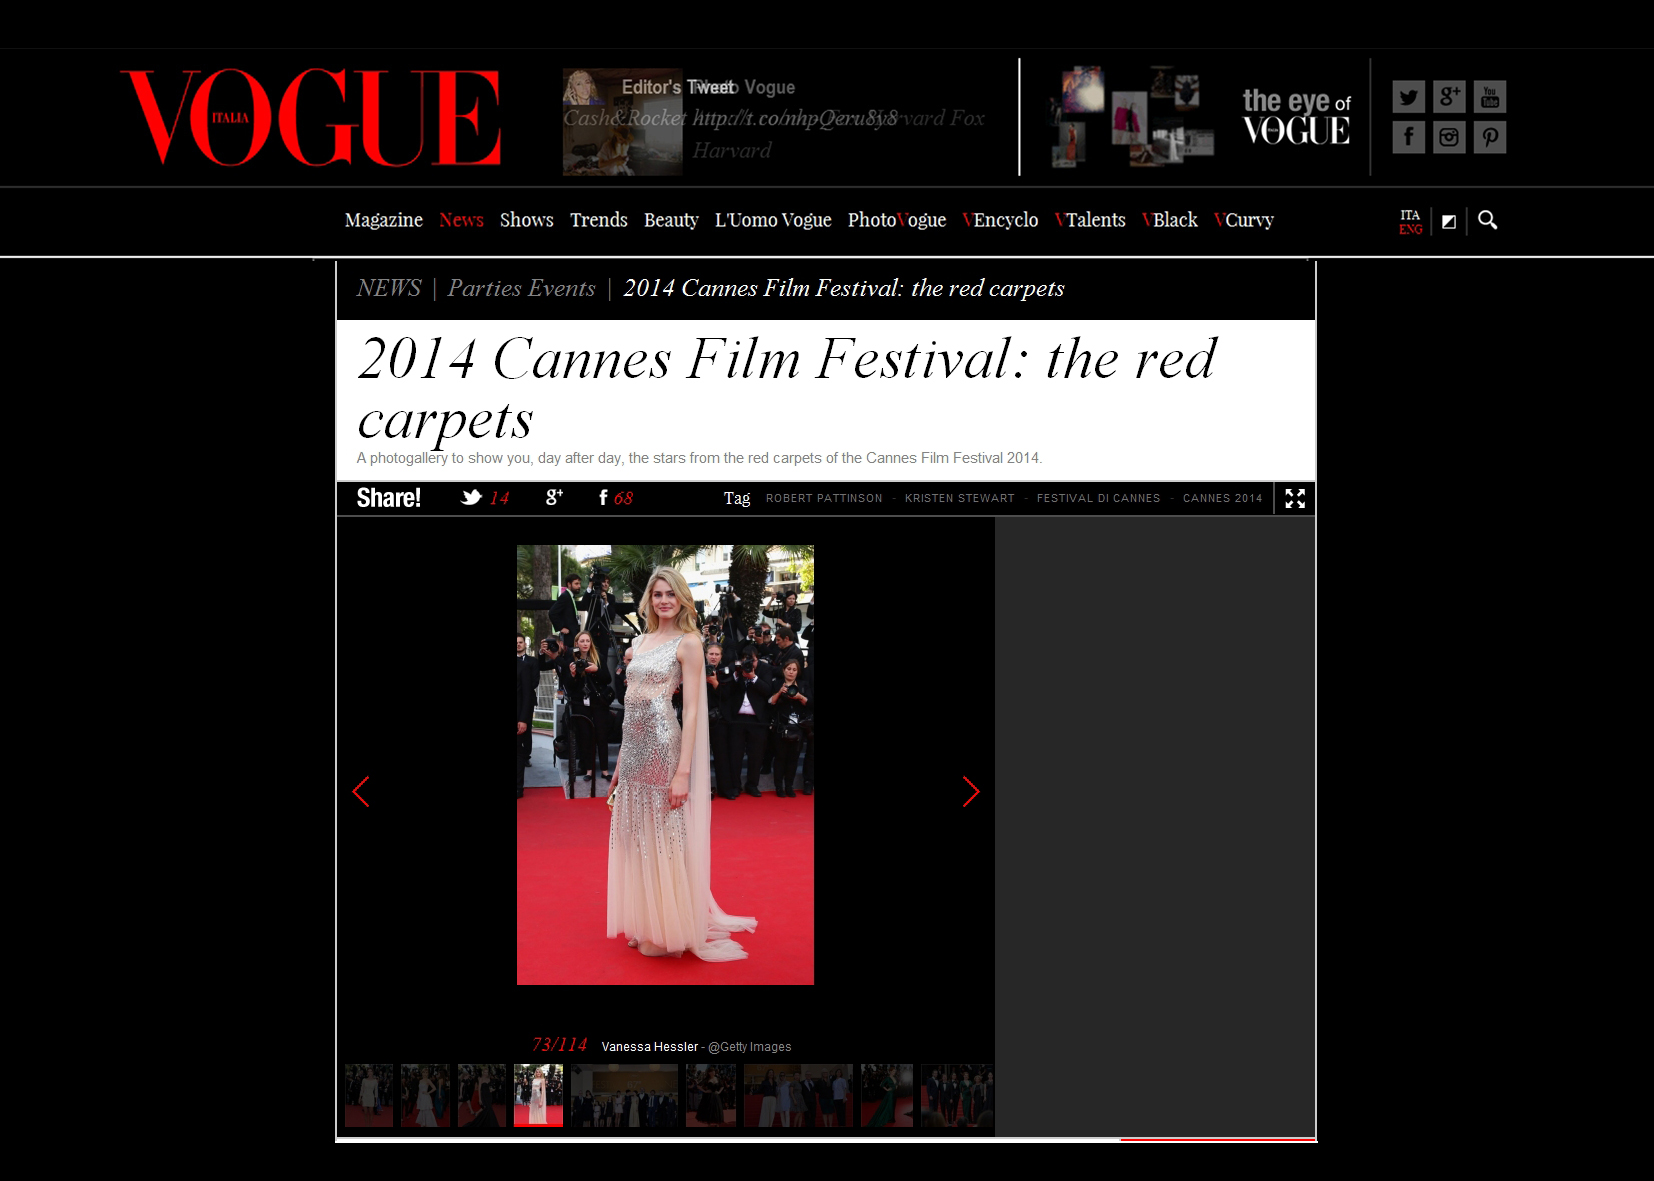This screenshot has height=1181, width=1654.
Task: Open the Pinterest social icon
Action: (x=1489, y=137)
